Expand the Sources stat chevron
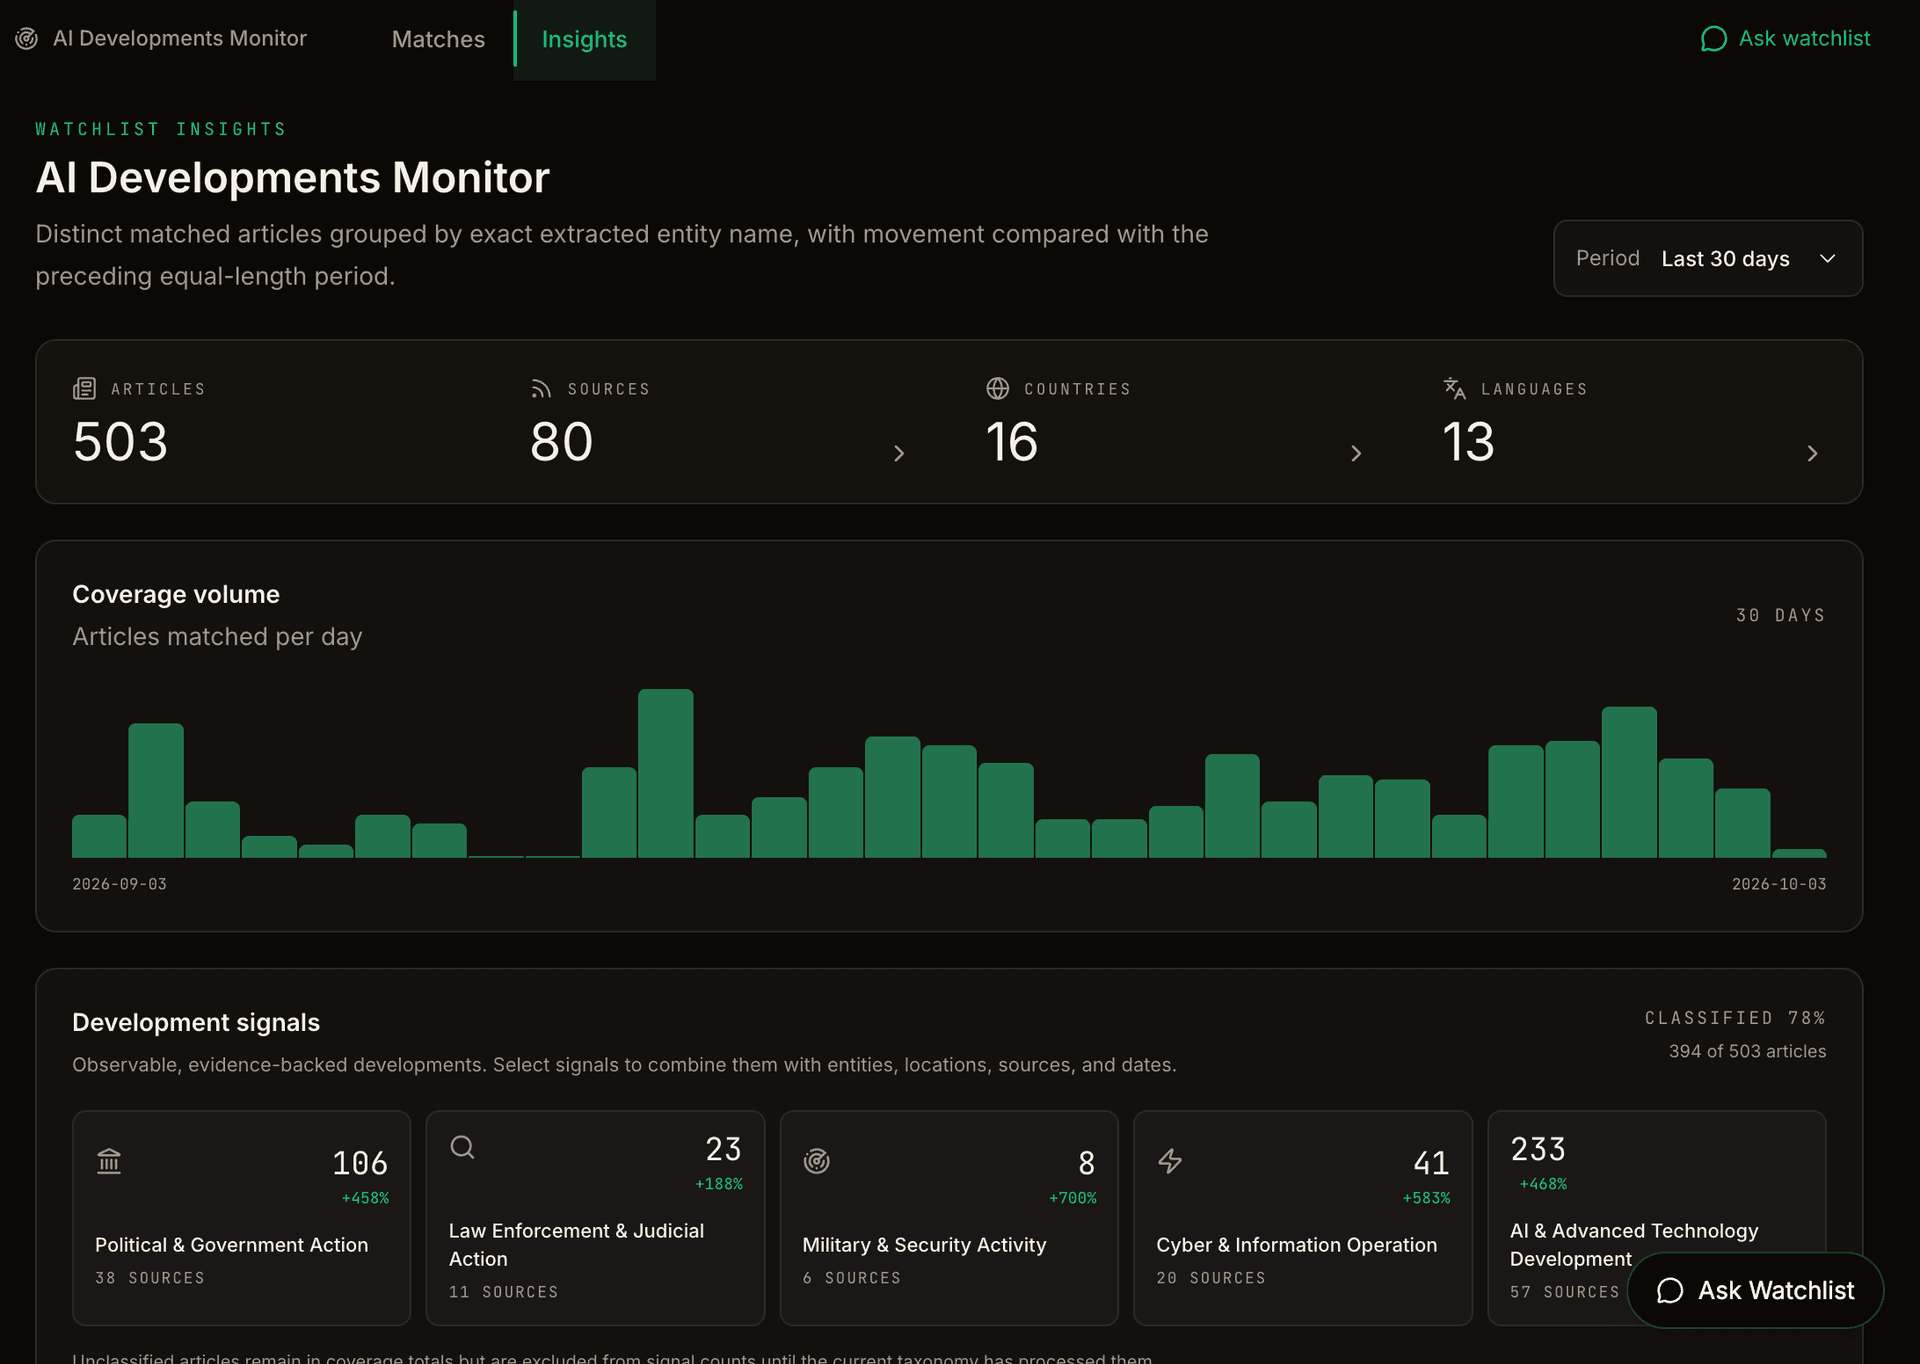This screenshot has height=1364, width=1920. click(x=899, y=453)
